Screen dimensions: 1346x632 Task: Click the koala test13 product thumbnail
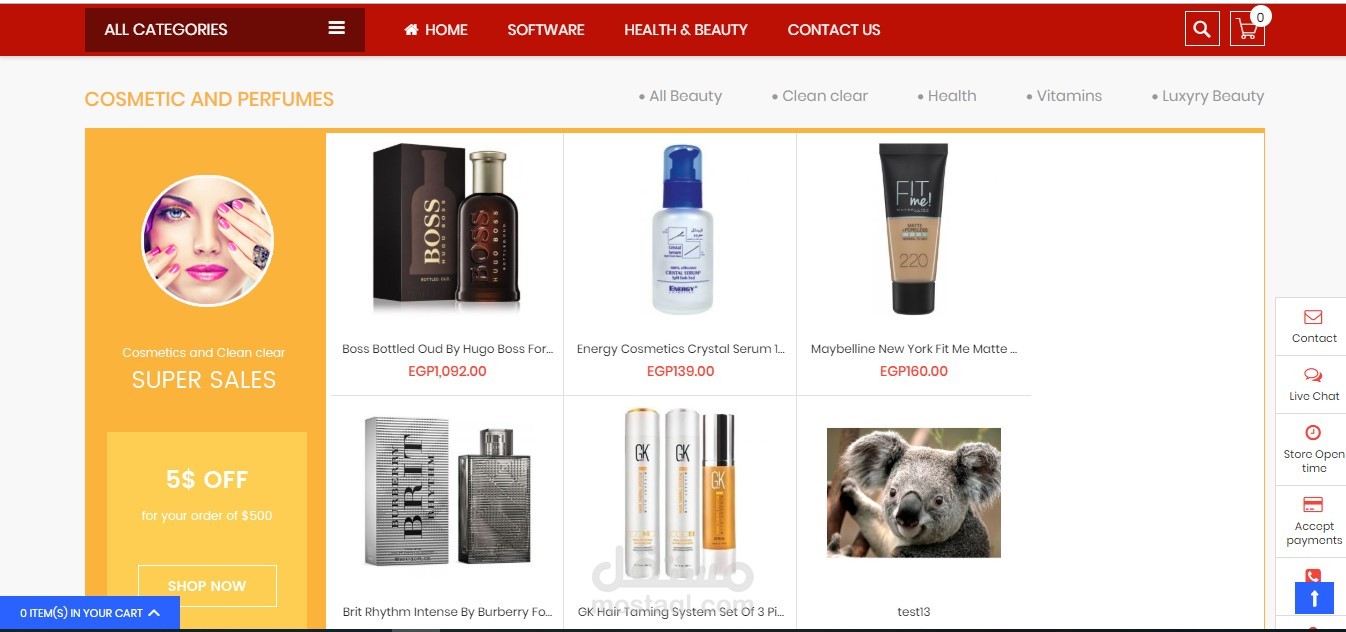coord(914,492)
